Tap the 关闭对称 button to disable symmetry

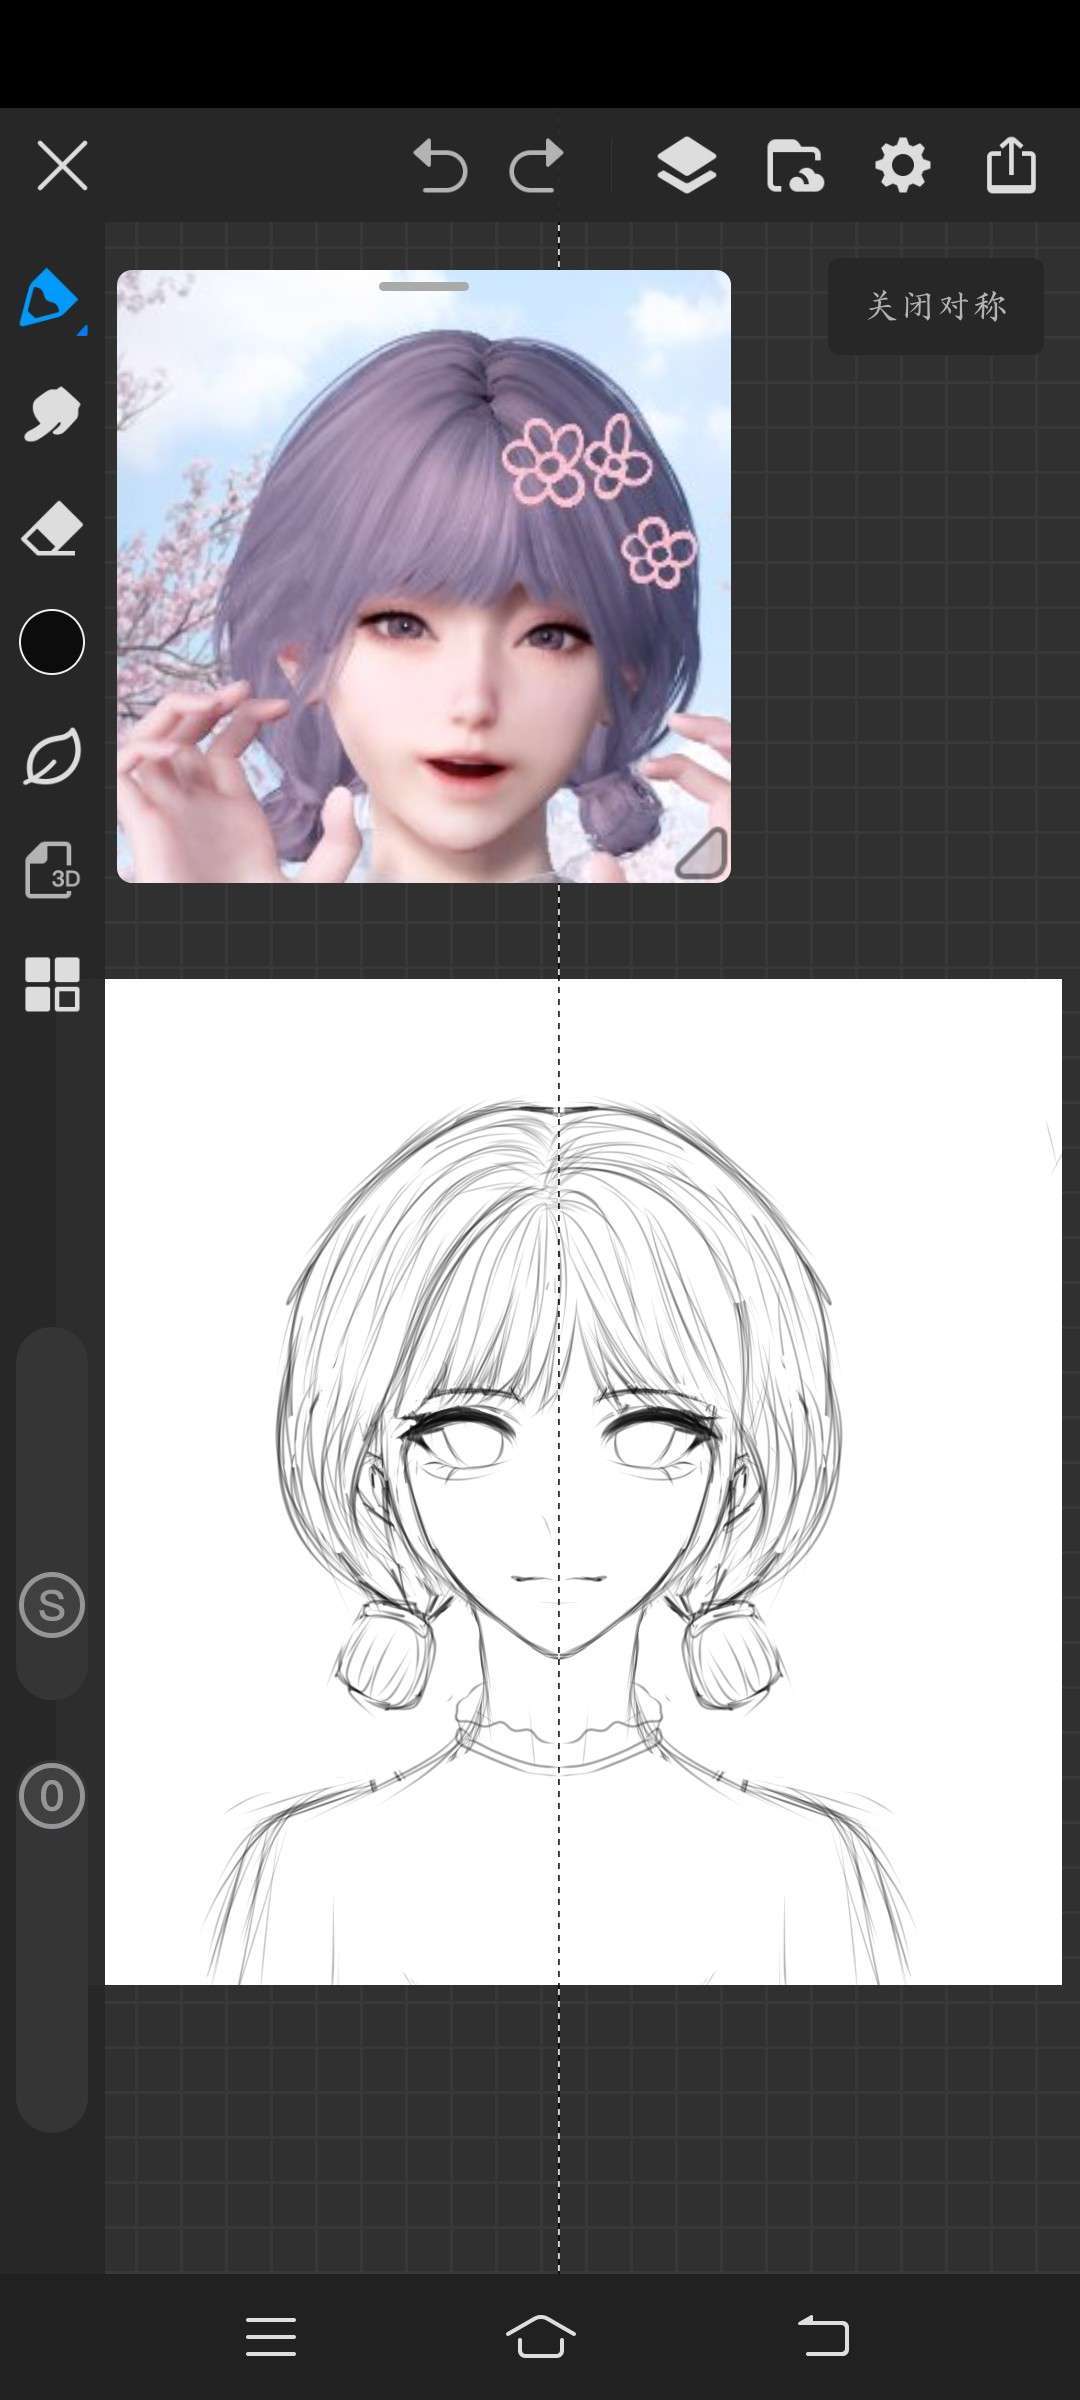[936, 306]
